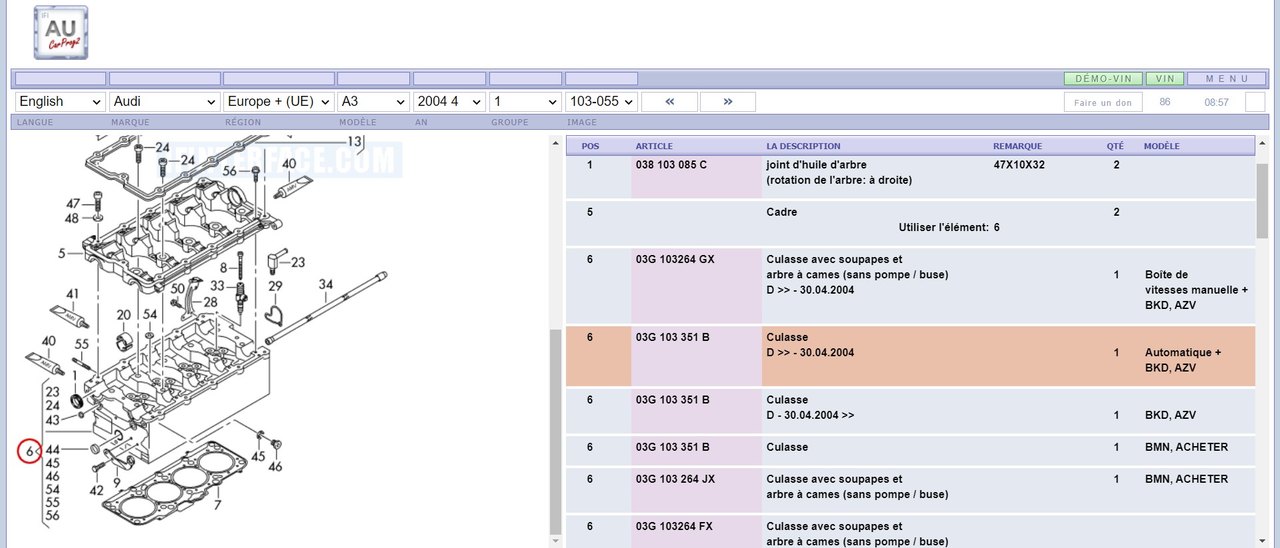Click part number 29 in diagram
Screen dimensions: 1280x548
coord(276,287)
